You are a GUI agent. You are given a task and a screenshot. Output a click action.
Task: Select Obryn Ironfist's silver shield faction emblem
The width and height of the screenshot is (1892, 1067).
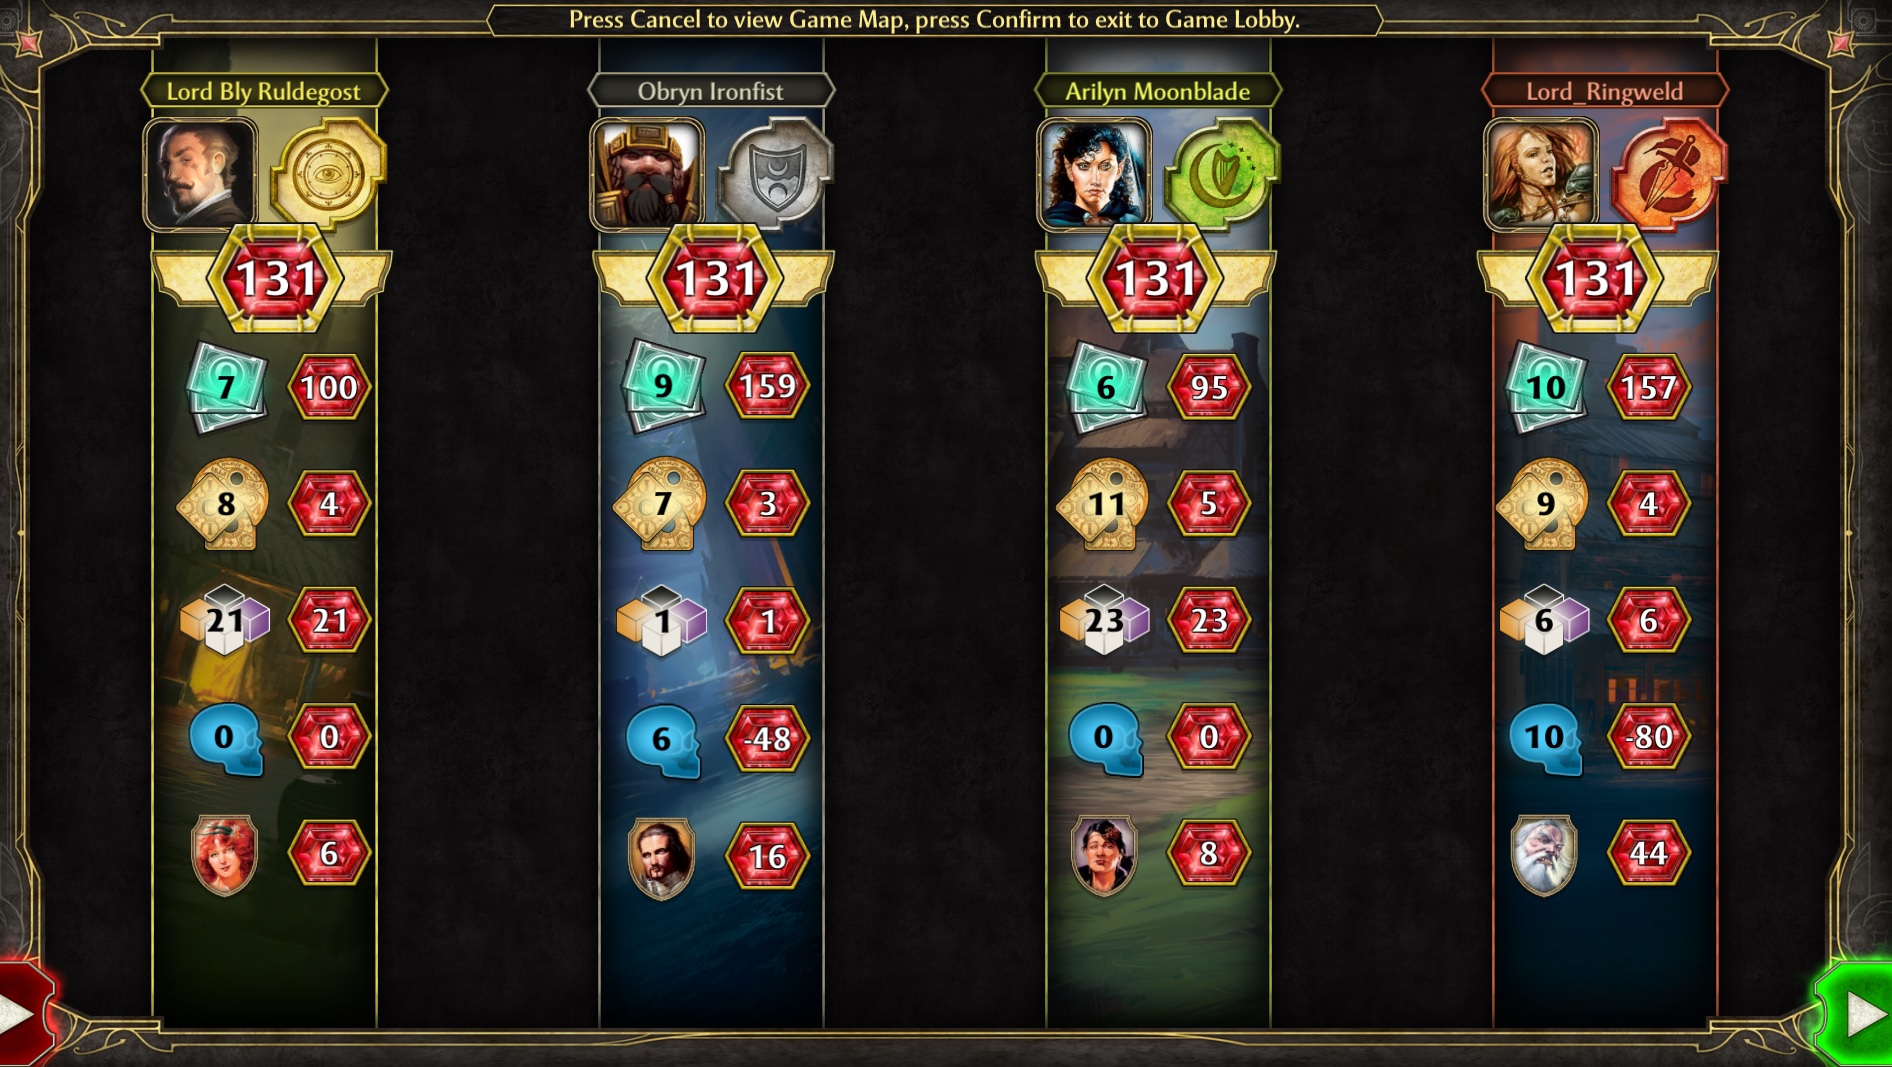click(x=776, y=173)
